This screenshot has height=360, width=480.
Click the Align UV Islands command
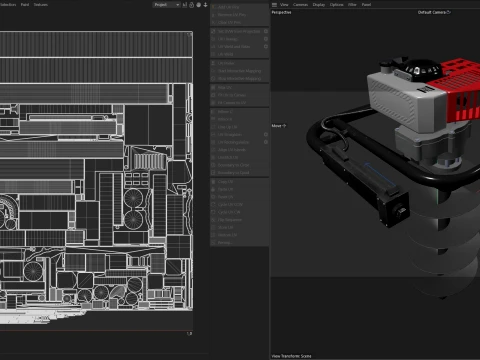239,150
